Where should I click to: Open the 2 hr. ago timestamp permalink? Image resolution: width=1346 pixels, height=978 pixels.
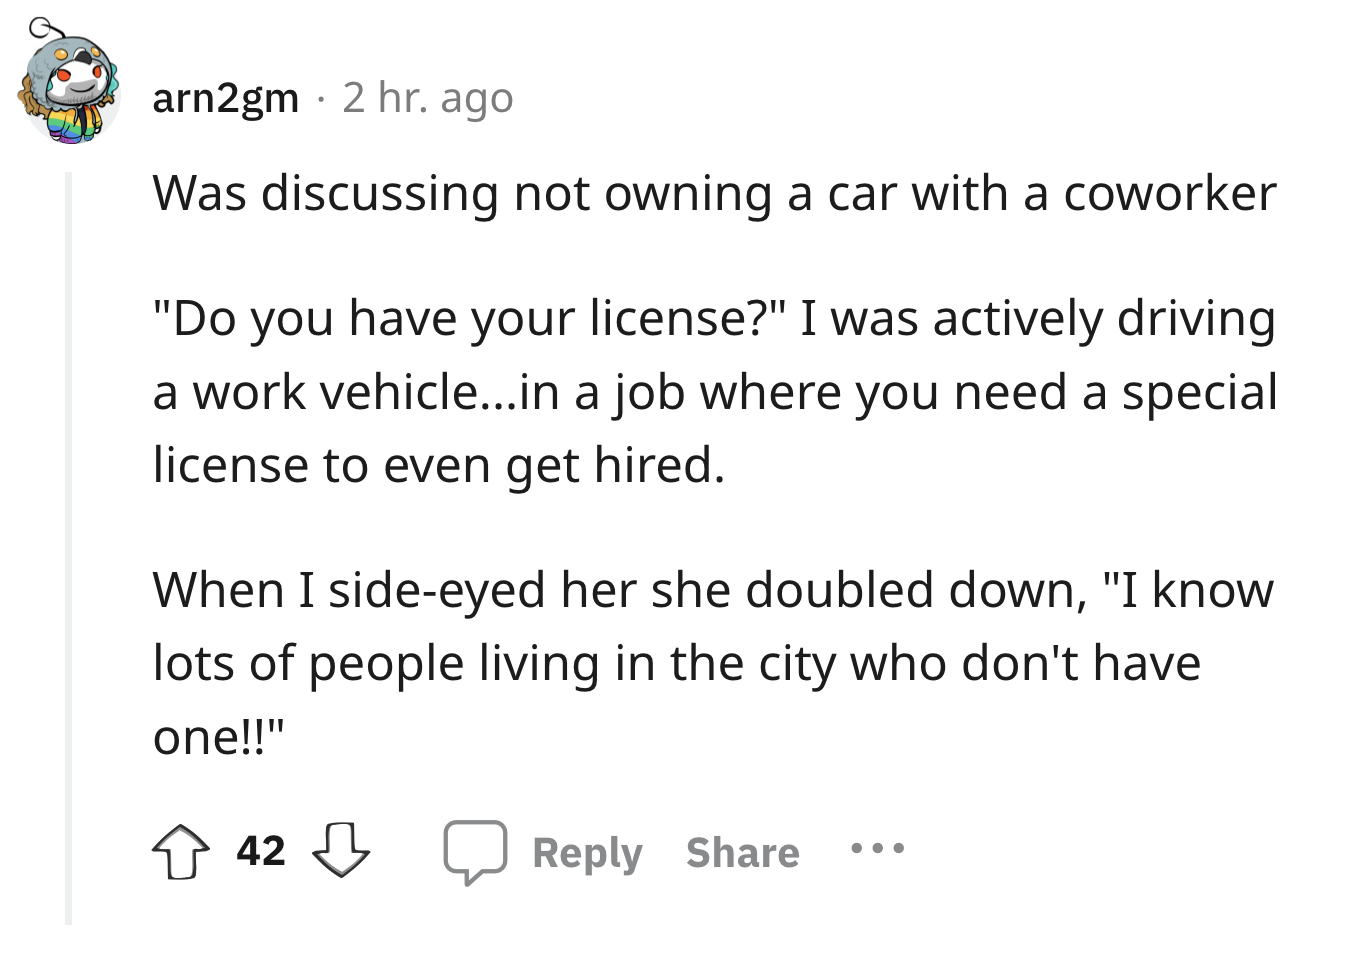(x=428, y=98)
